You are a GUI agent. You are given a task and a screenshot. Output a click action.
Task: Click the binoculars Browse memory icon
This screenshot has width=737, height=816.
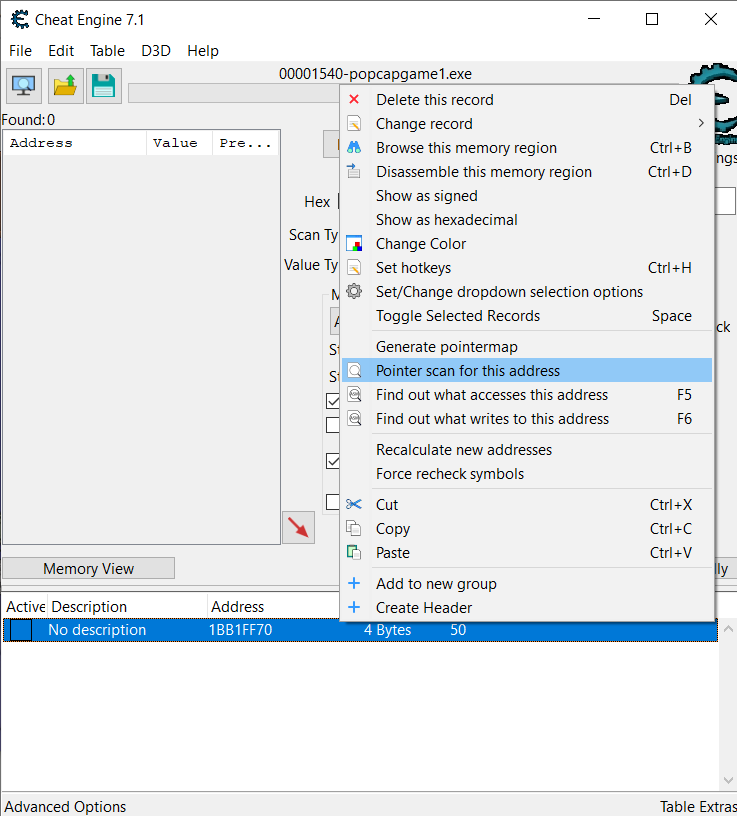[x=354, y=147]
